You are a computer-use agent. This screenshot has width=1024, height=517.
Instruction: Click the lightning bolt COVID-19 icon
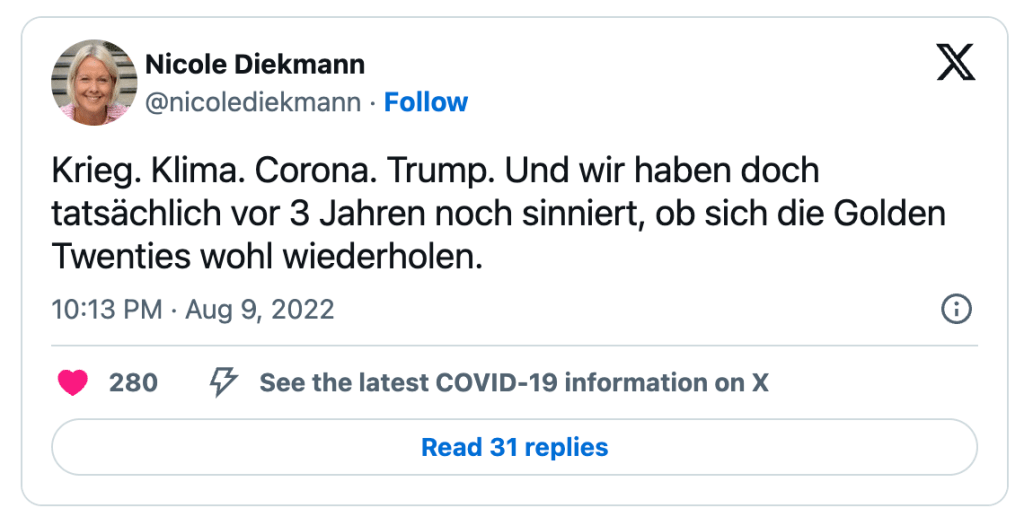point(222,382)
